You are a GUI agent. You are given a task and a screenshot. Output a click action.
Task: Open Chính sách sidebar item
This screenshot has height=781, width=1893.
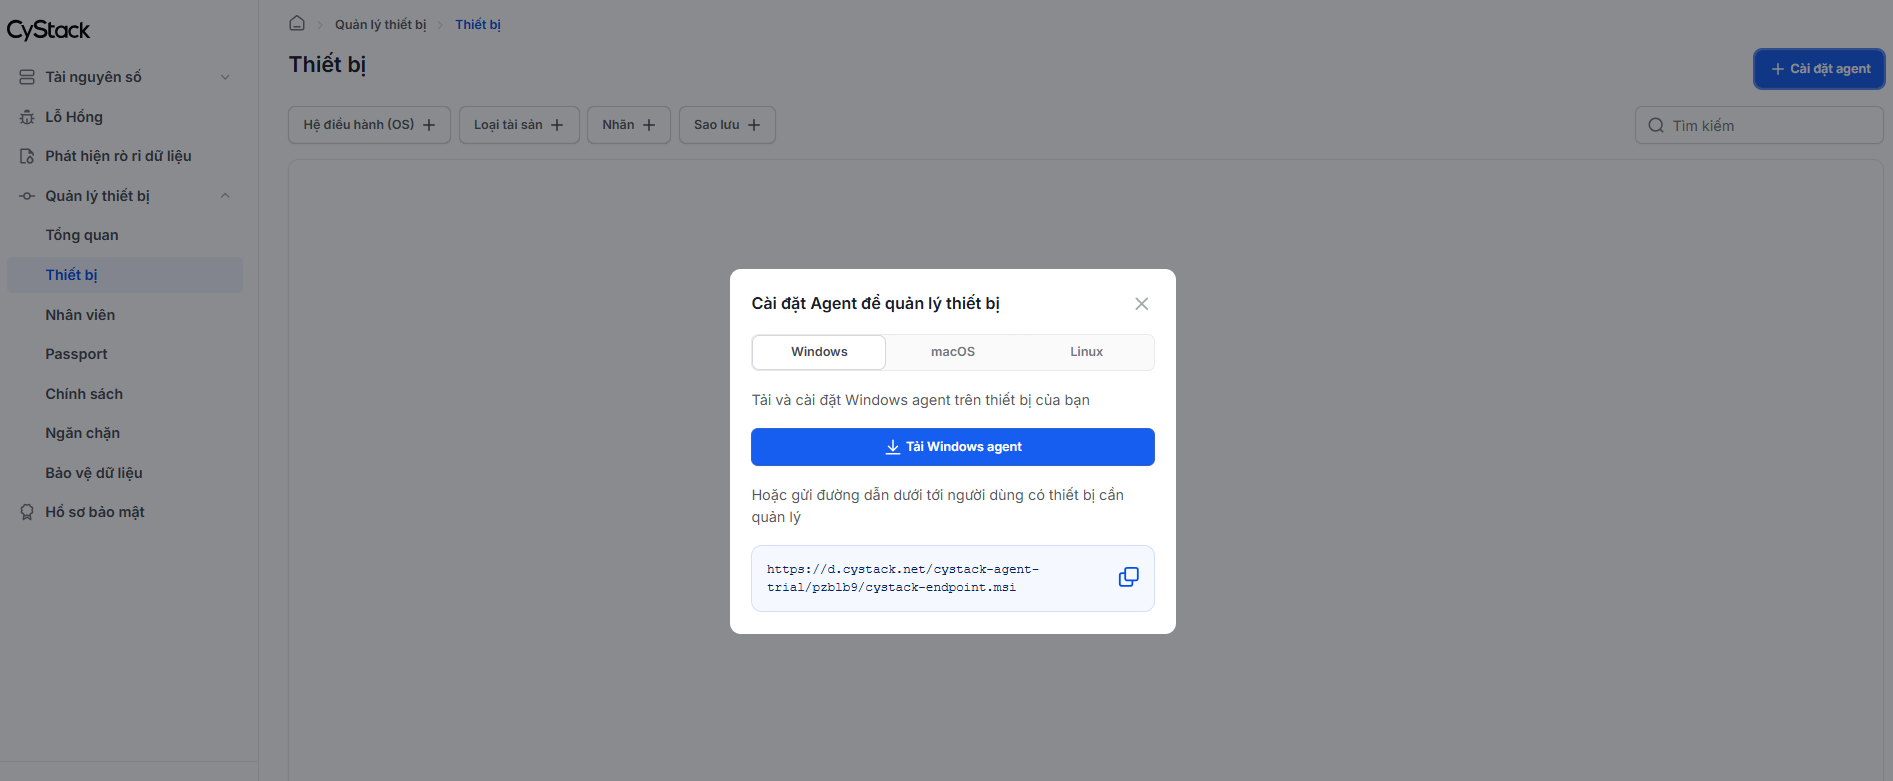pyautogui.click(x=125, y=394)
